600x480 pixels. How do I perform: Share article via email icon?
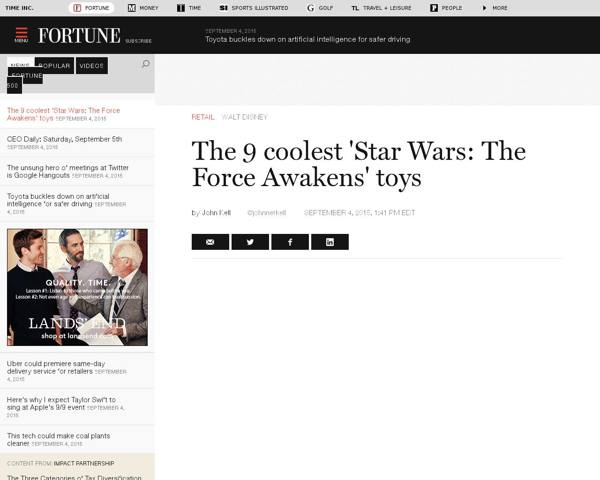pos(210,242)
